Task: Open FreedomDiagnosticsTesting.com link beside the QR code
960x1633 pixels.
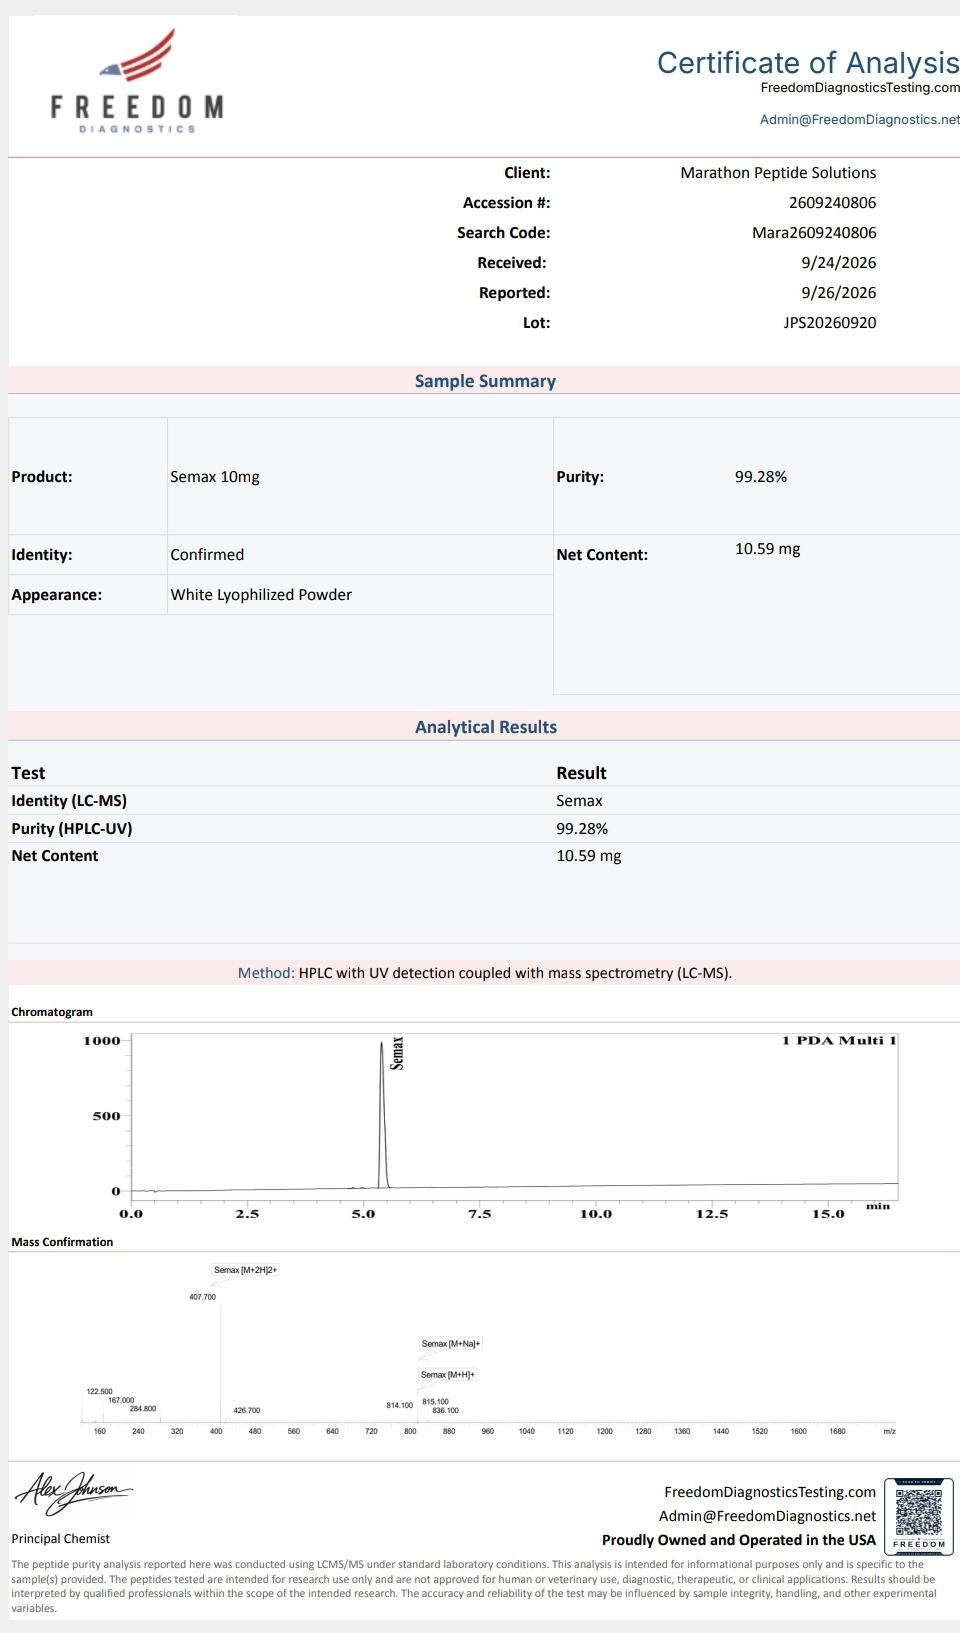Action: tap(770, 1492)
